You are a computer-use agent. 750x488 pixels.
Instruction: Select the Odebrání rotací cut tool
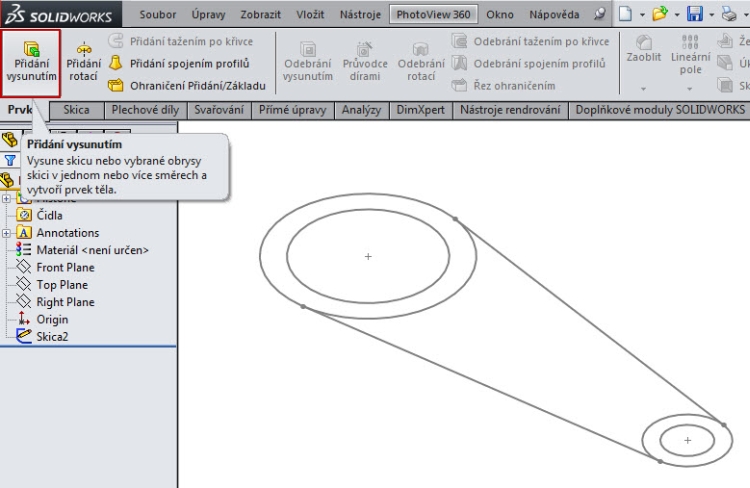[421, 62]
